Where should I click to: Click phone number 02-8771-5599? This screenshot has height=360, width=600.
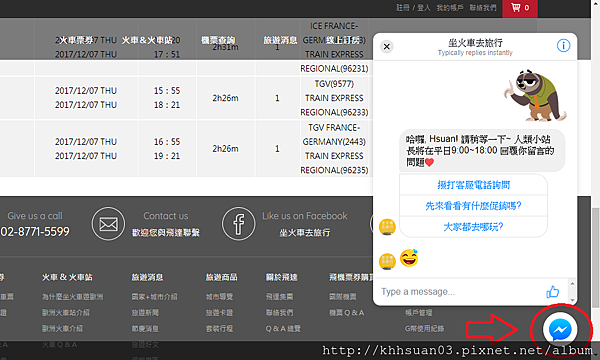click(35, 231)
